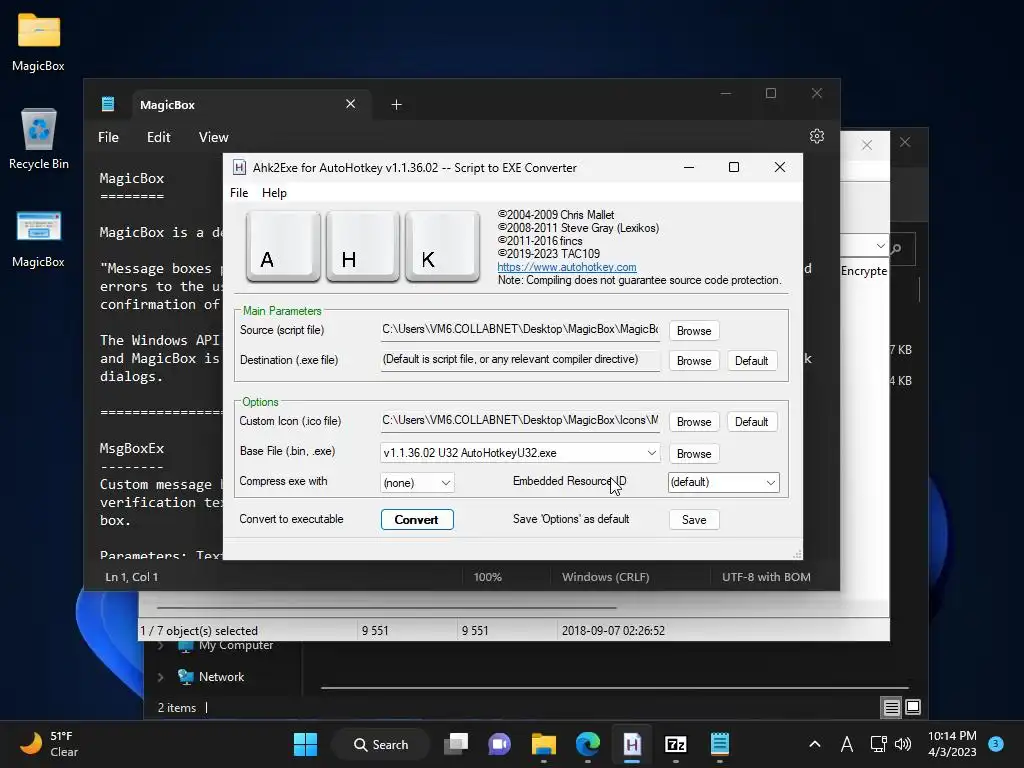The image size is (1024, 768).
Task: Click Ln 1, Col 1 status in Notepad
Action: 132,577
